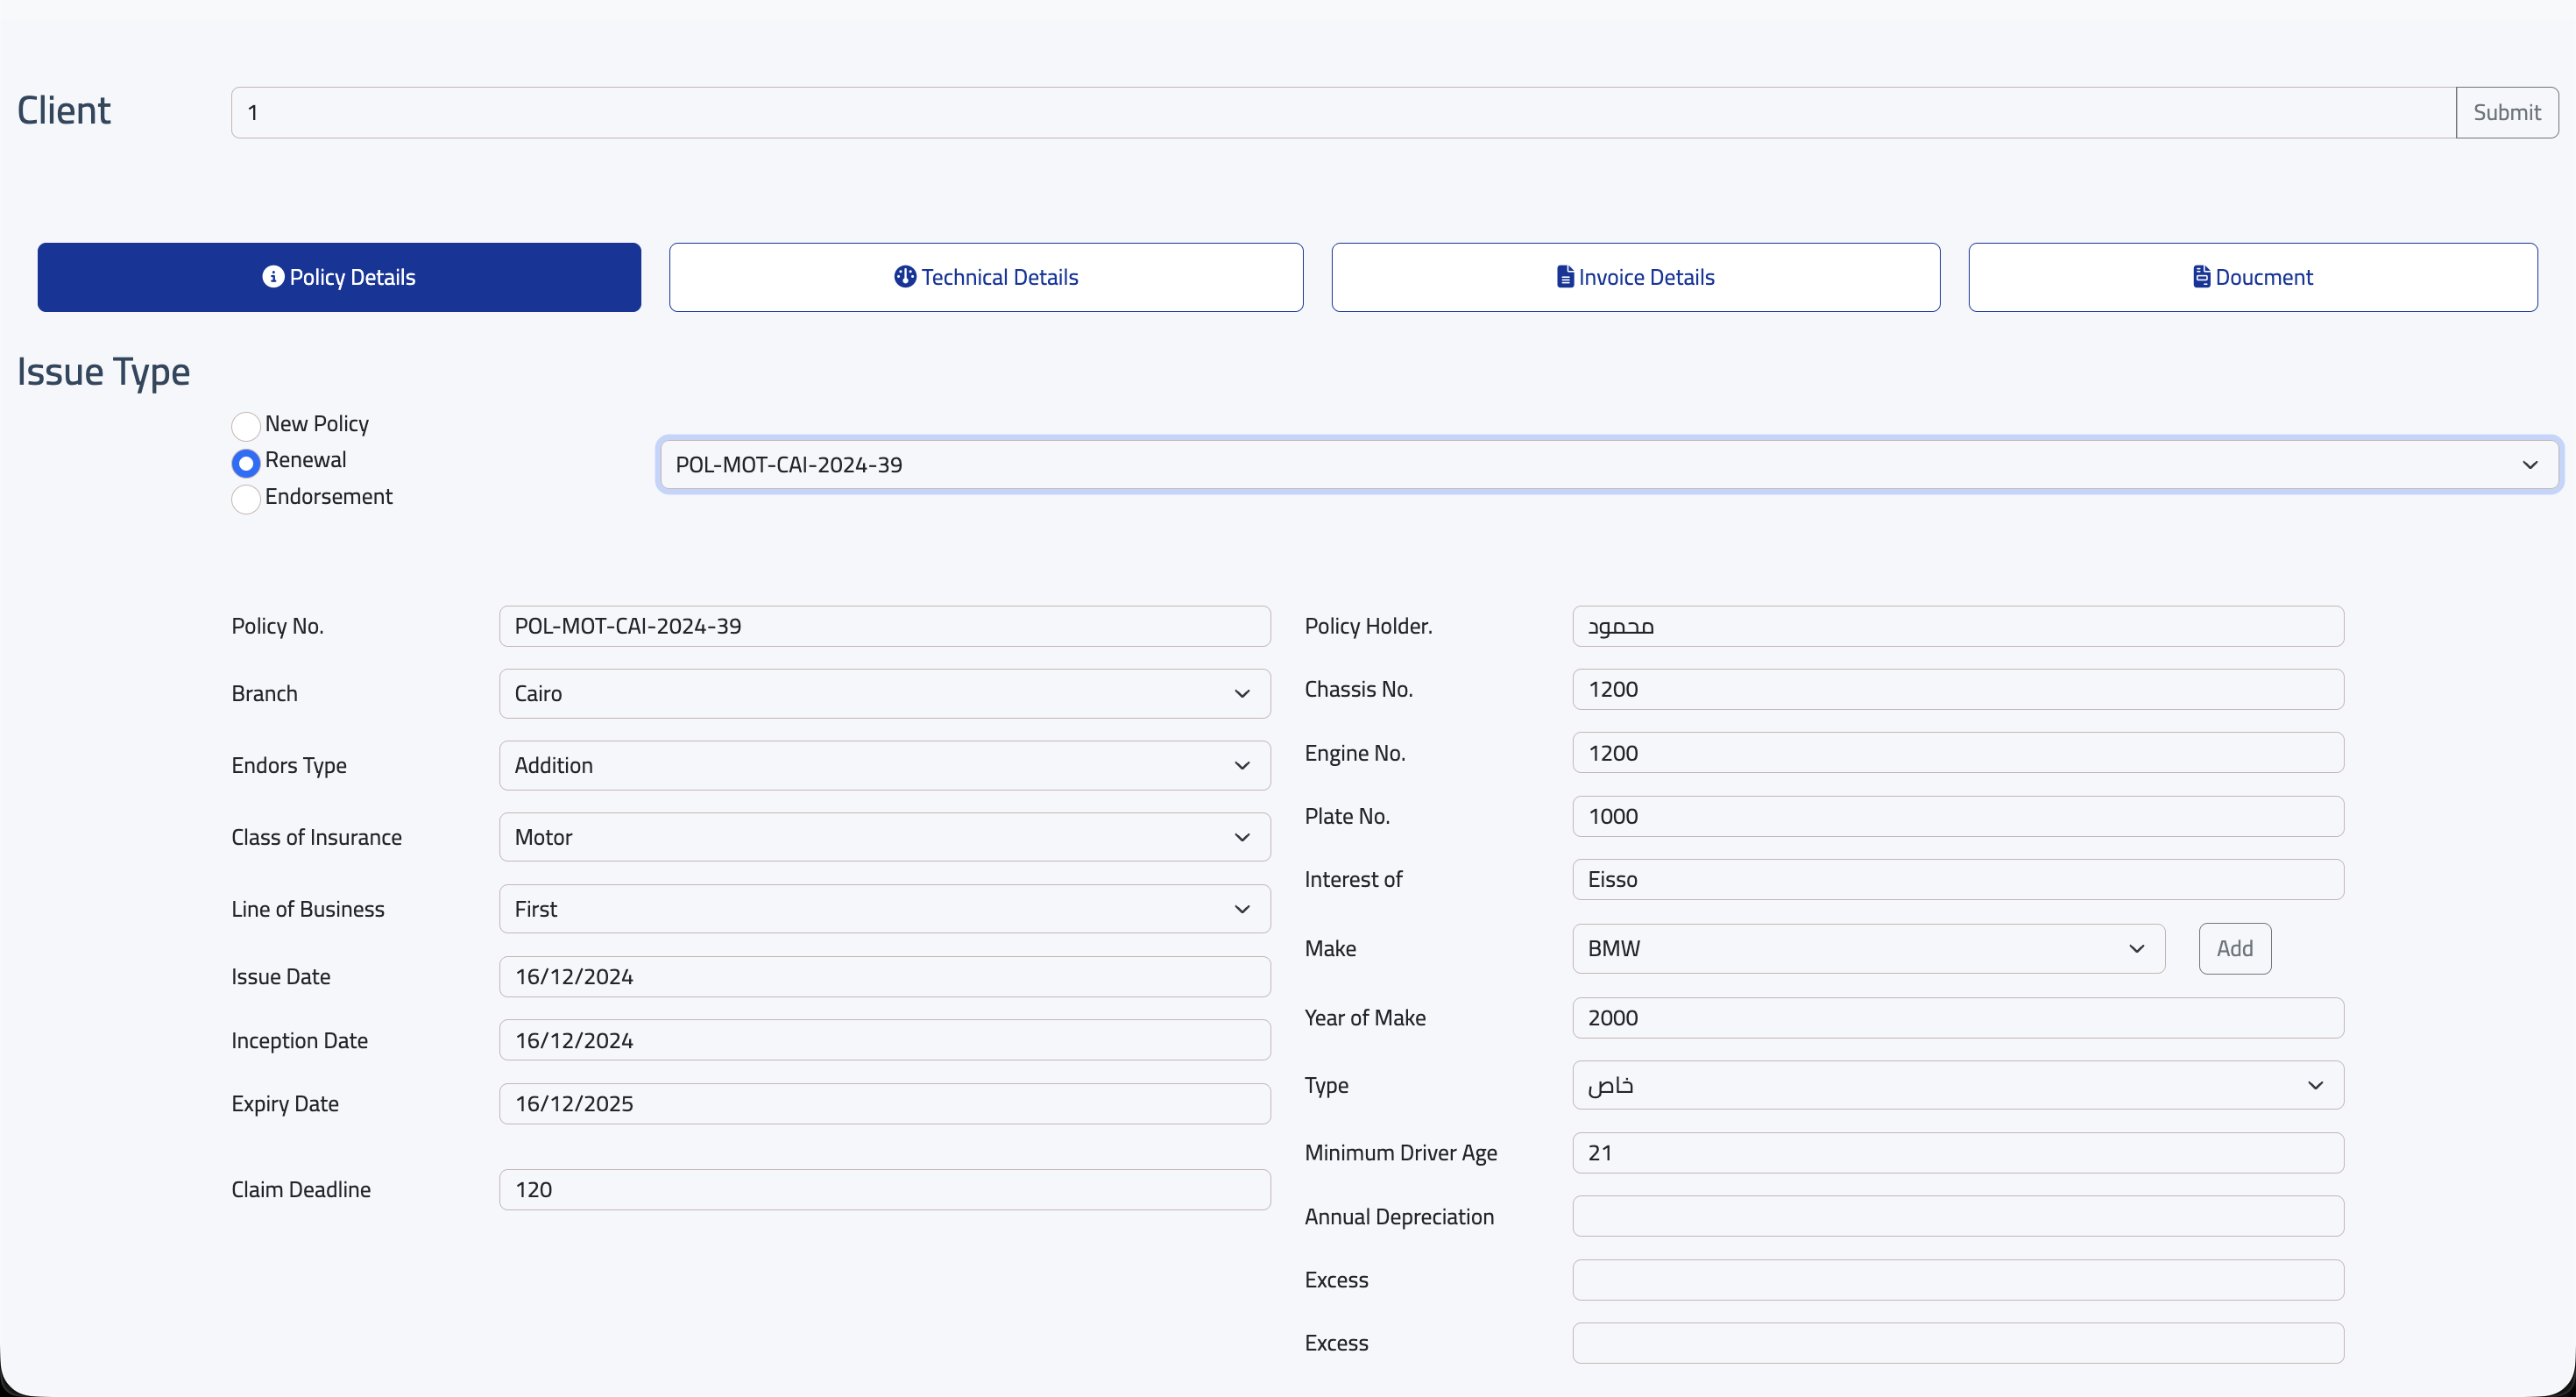Expand the Class of Insurance dropdown
2576x1397 pixels.
point(884,838)
